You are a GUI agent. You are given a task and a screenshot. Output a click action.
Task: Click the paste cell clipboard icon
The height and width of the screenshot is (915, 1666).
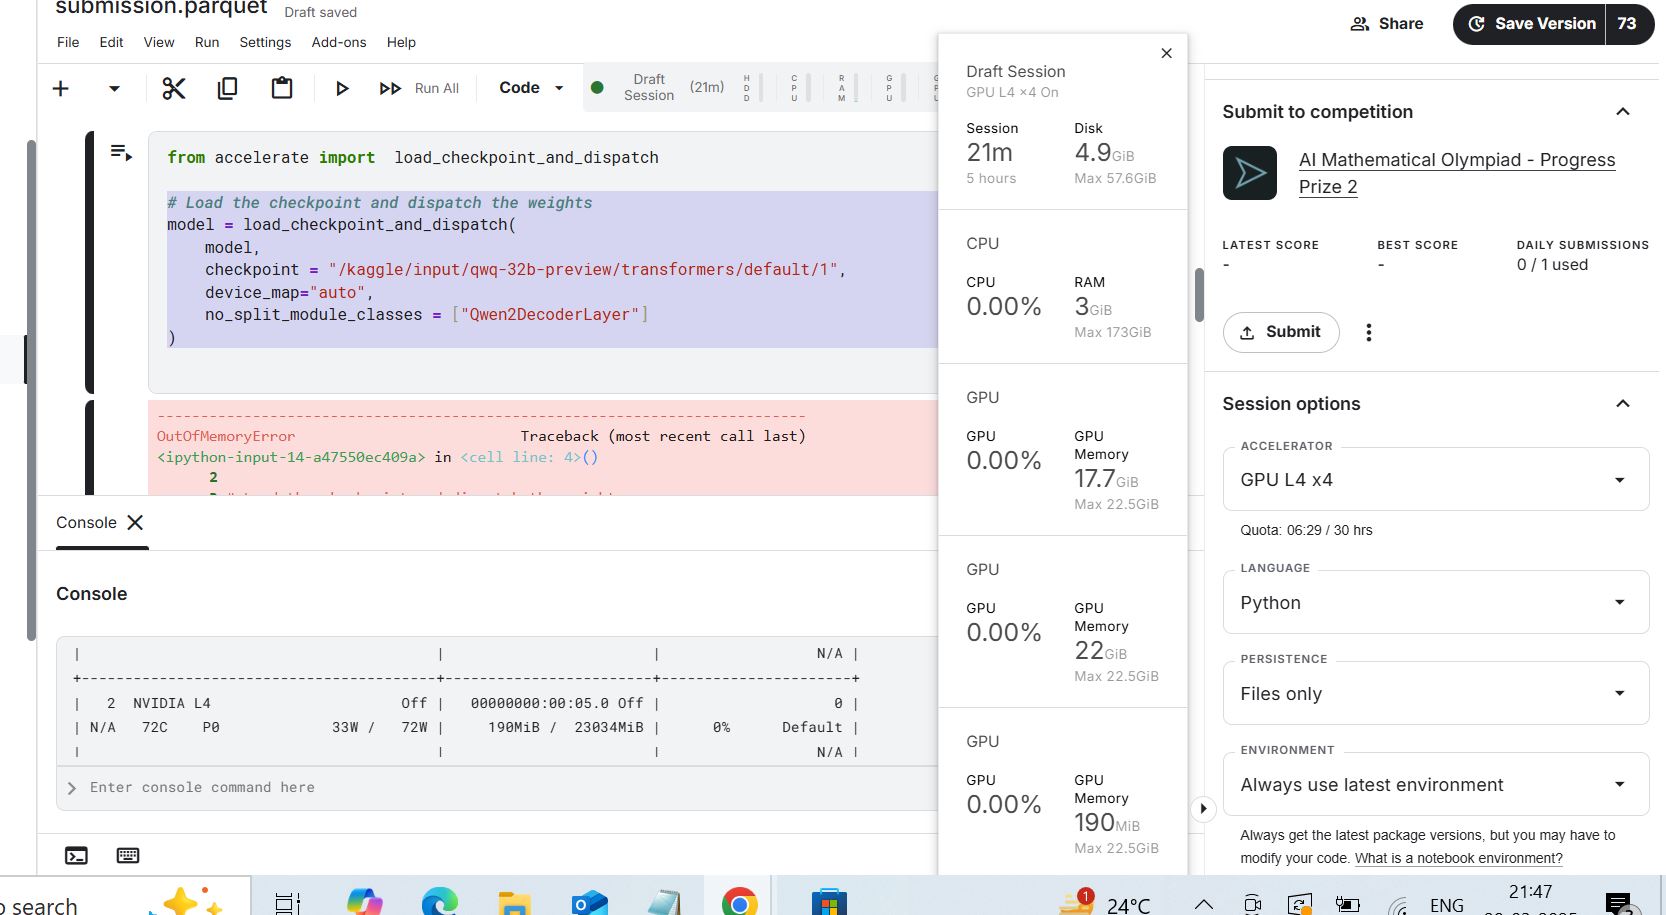282,88
